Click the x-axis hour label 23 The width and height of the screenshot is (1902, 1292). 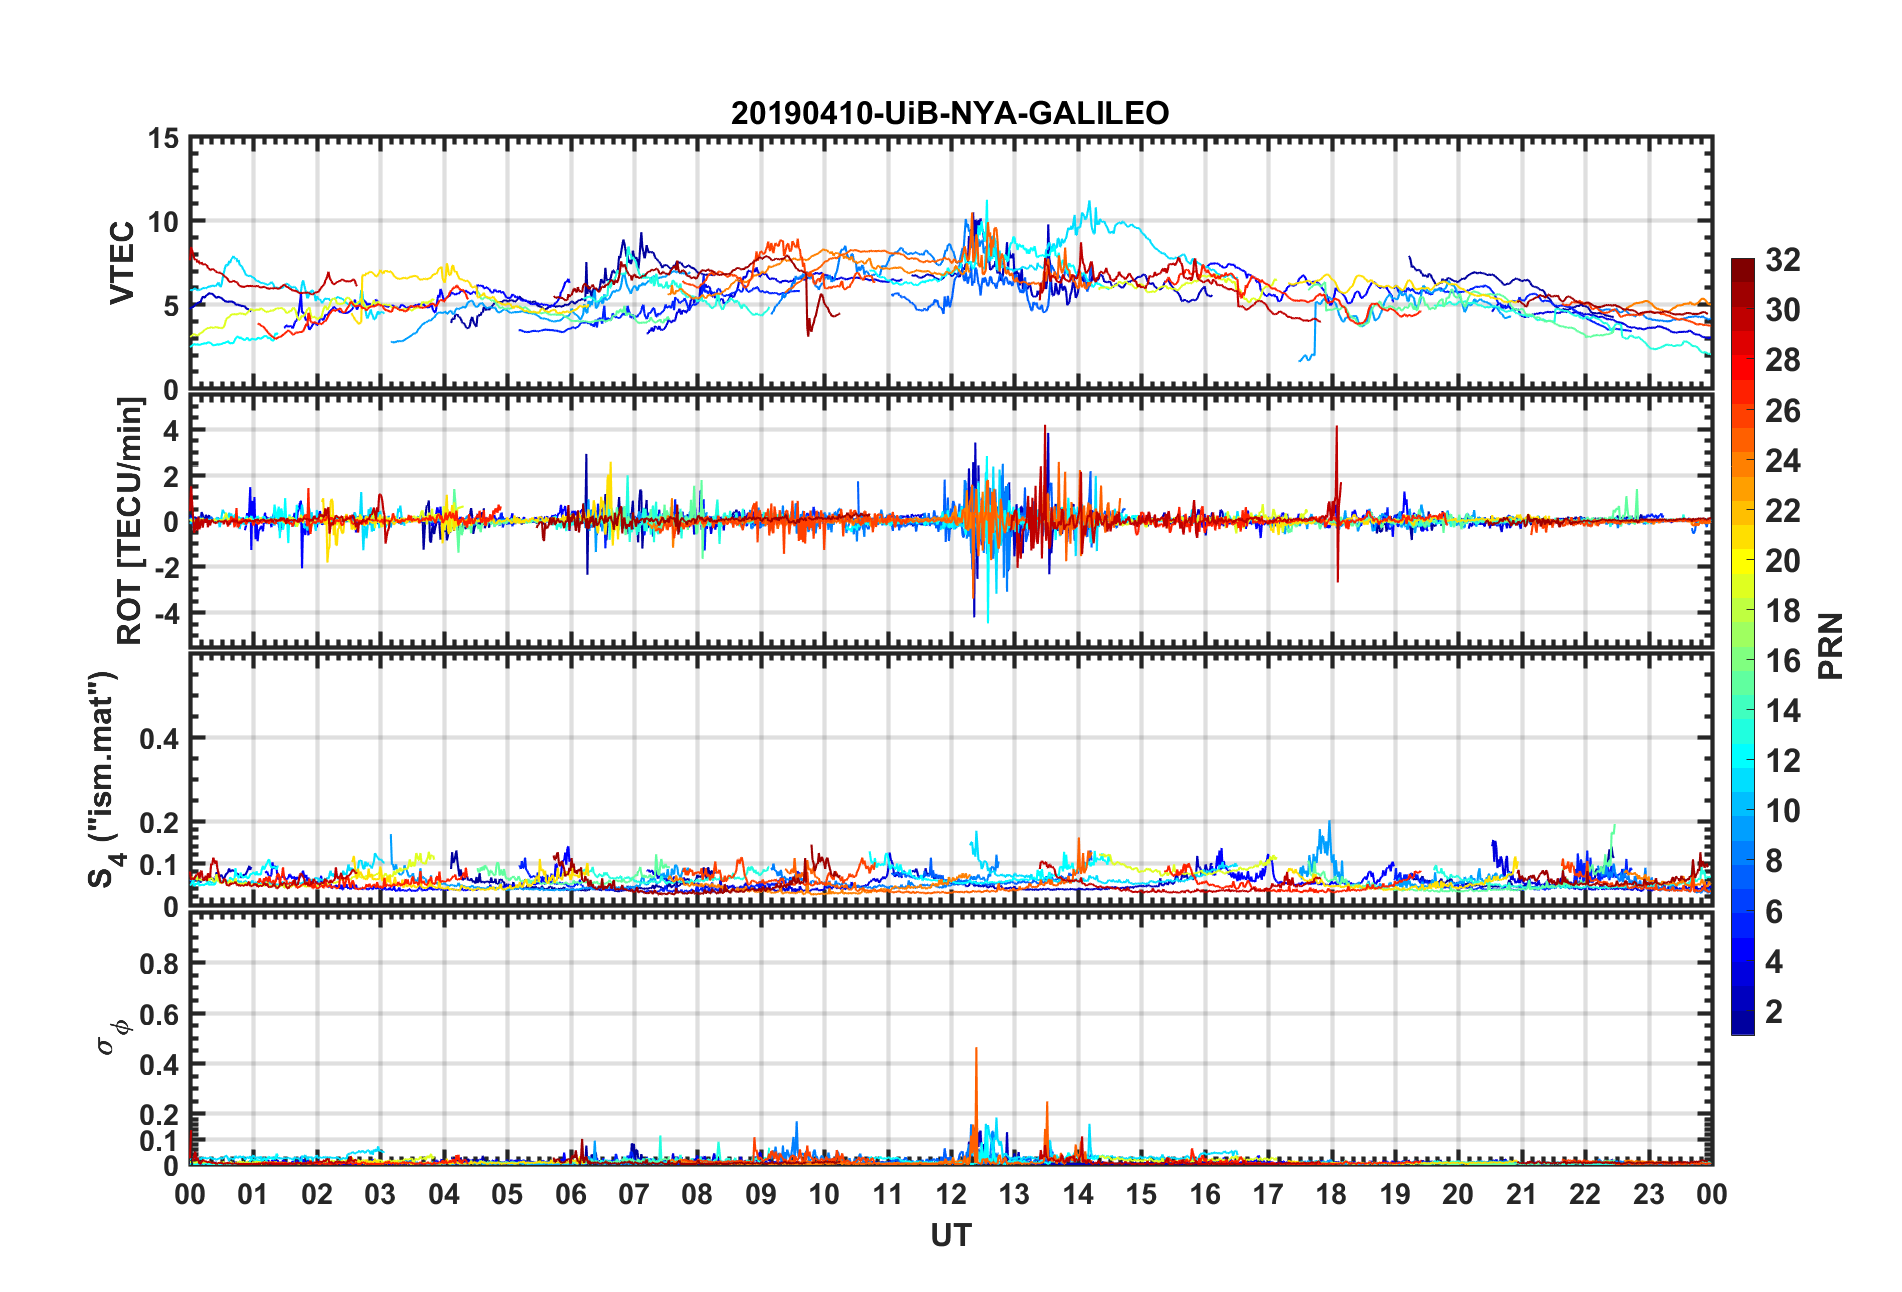[1648, 1195]
